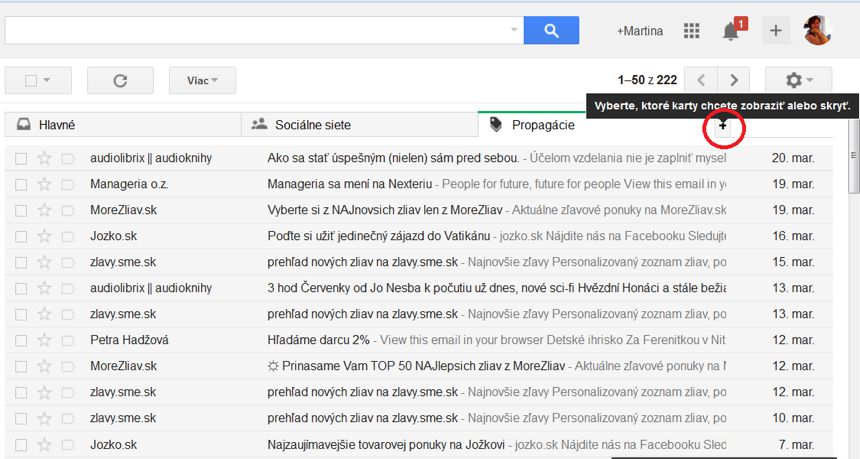Open Najzaujímavejšie tovarovej ponuky email
The image size is (860, 459).
tap(388, 444)
